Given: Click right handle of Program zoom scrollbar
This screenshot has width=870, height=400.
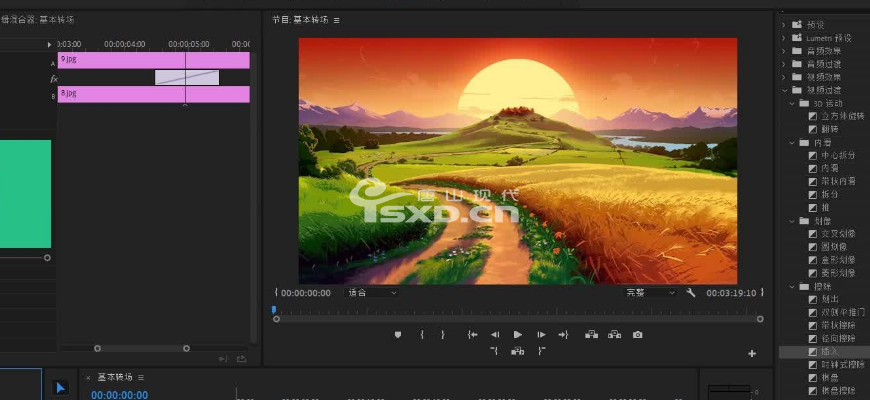Looking at the screenshot, I should click(760, 319).
